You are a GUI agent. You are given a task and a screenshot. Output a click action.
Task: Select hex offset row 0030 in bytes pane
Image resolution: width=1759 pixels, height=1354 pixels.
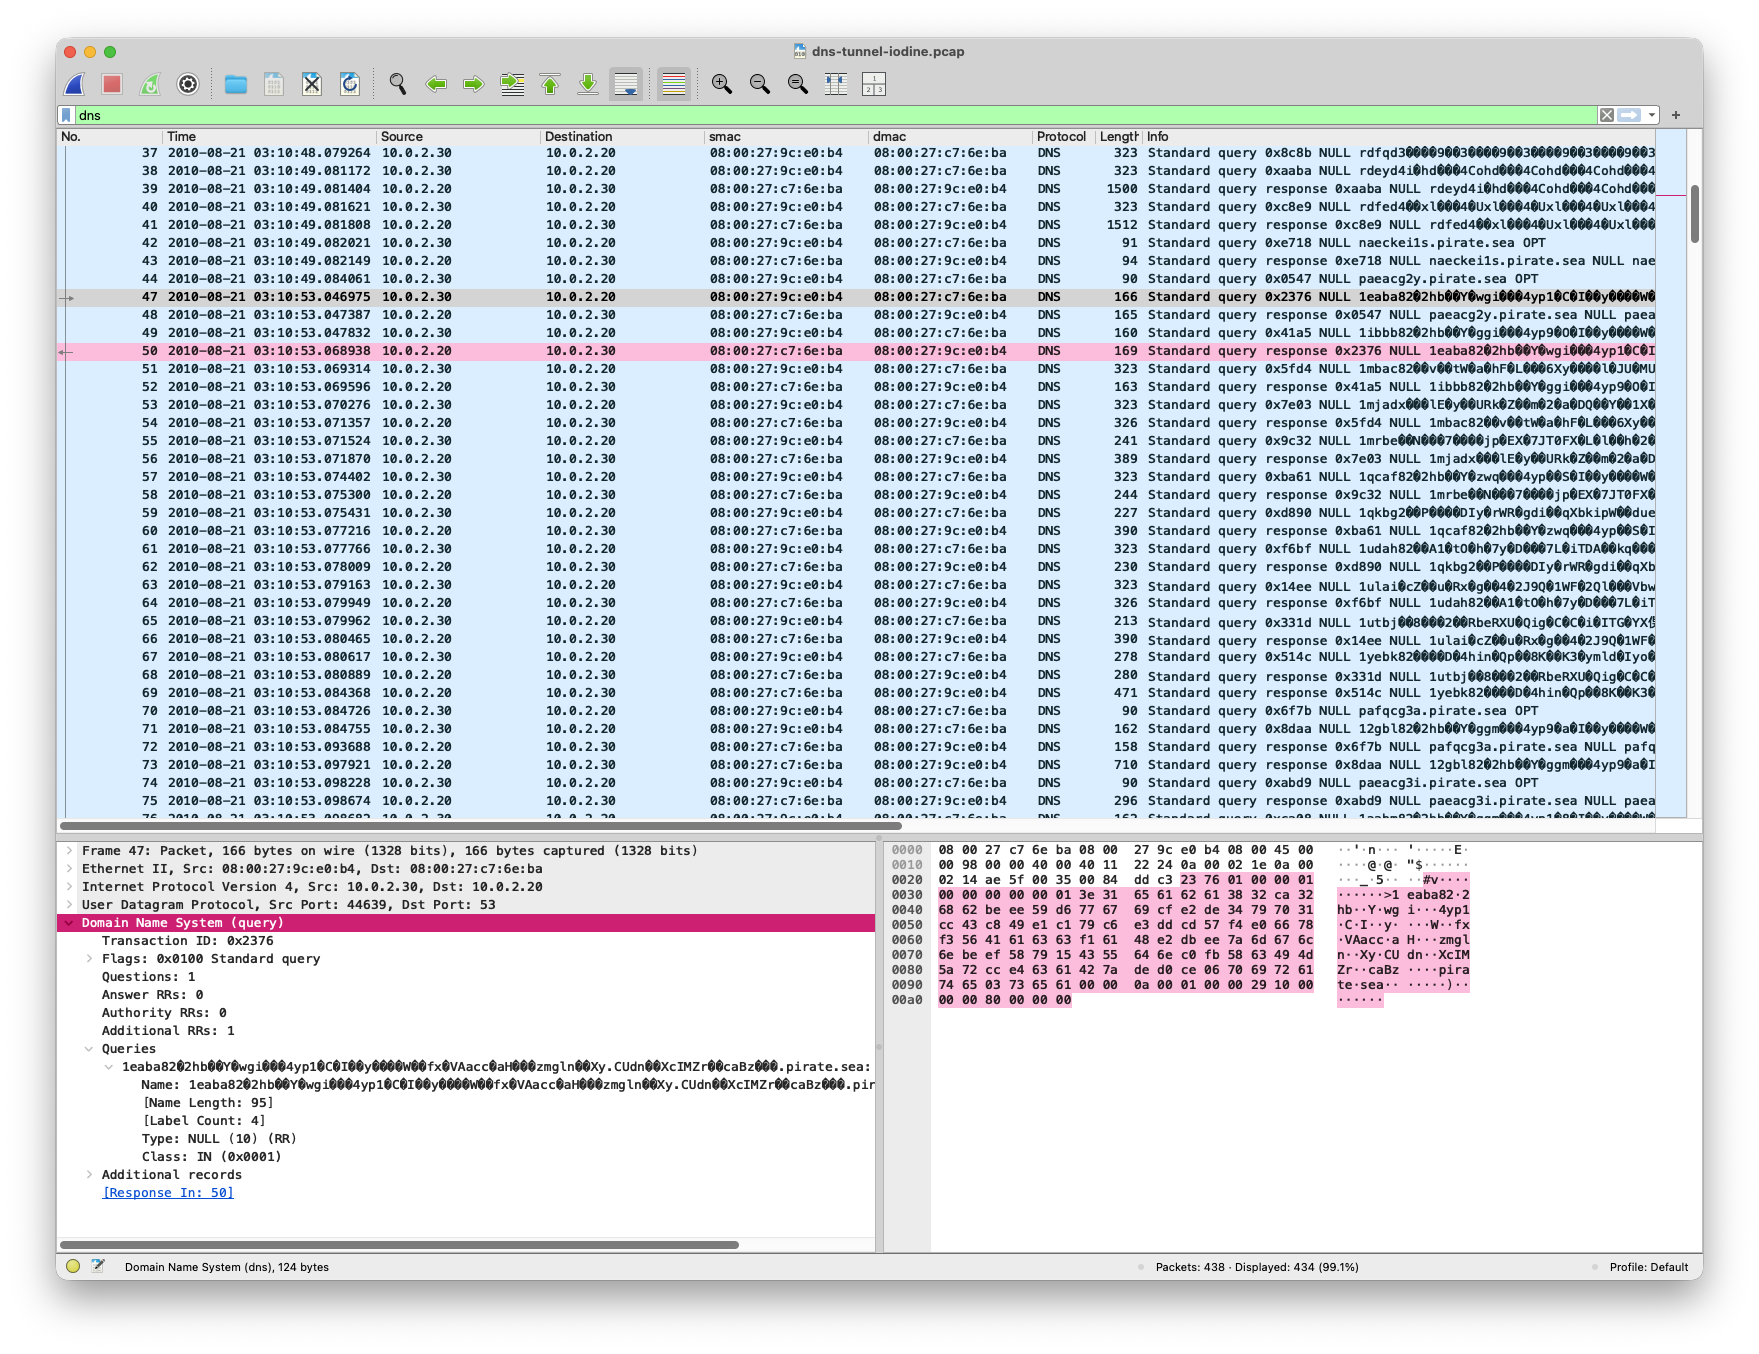pos(907,895)
